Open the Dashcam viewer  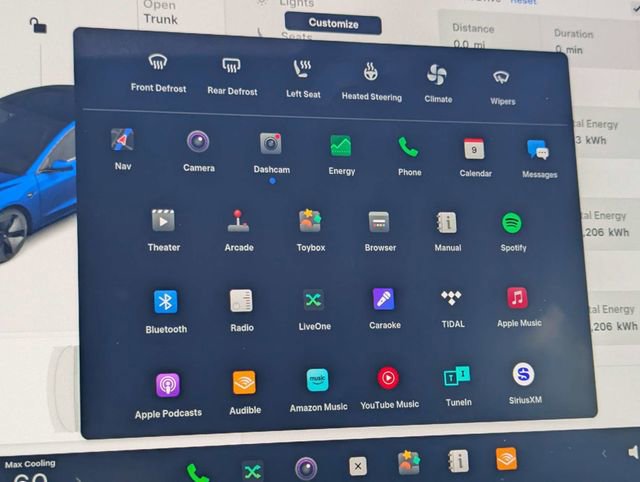(271, 144)
